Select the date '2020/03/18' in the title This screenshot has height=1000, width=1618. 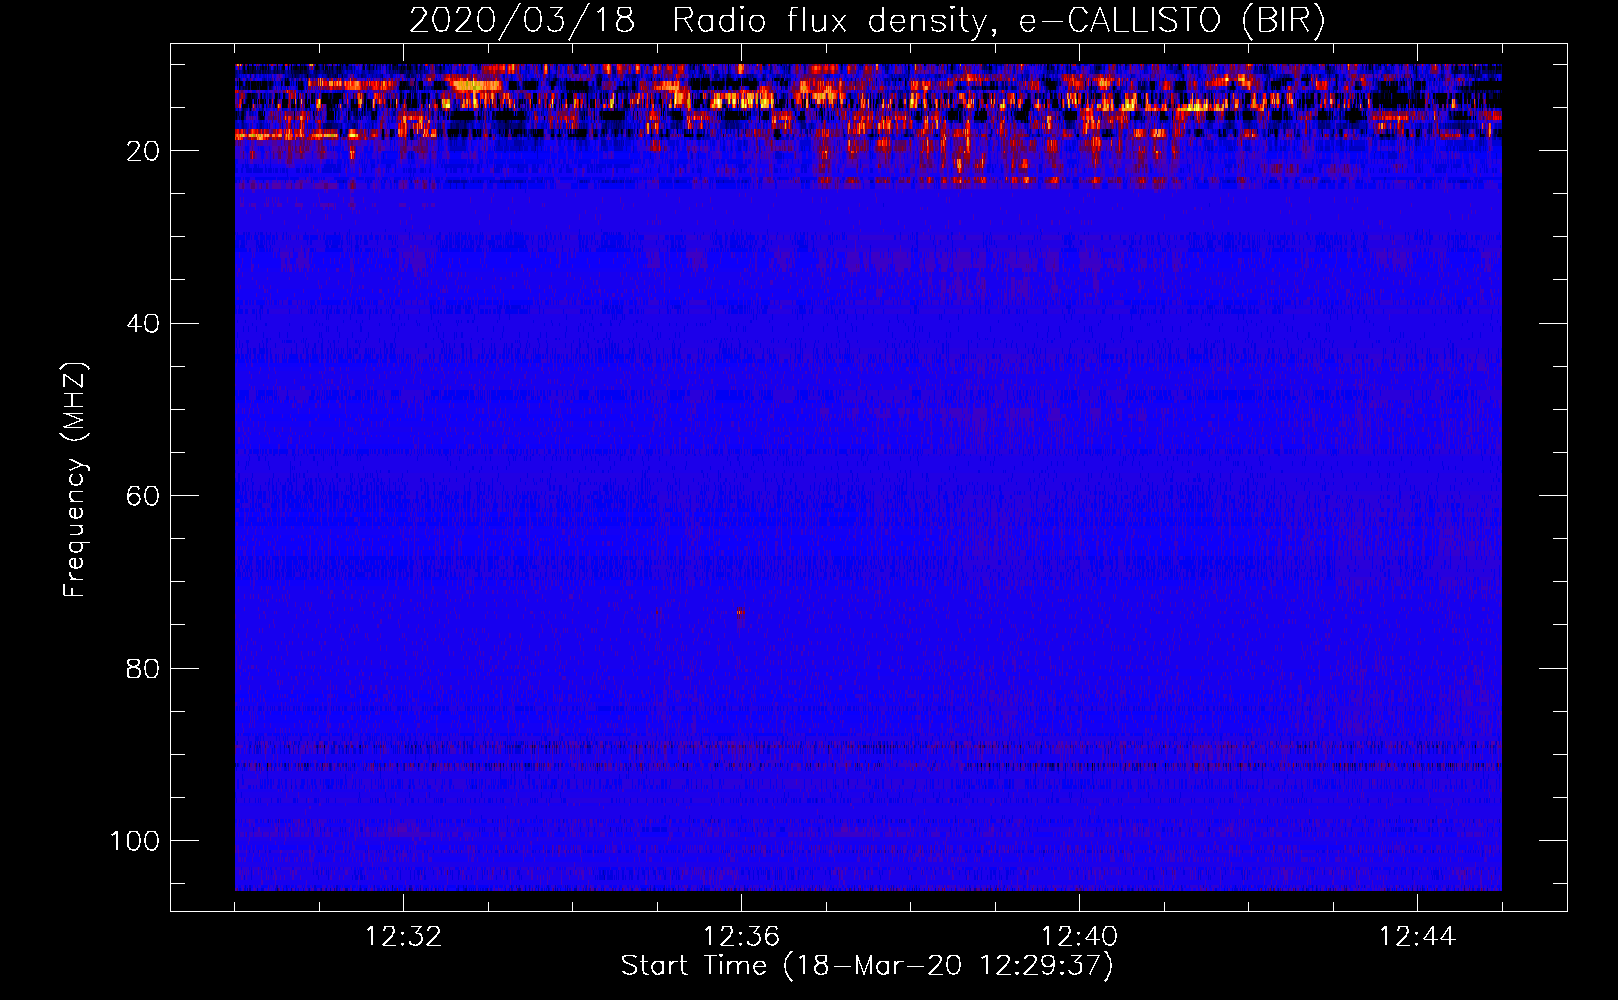(522, 21)
